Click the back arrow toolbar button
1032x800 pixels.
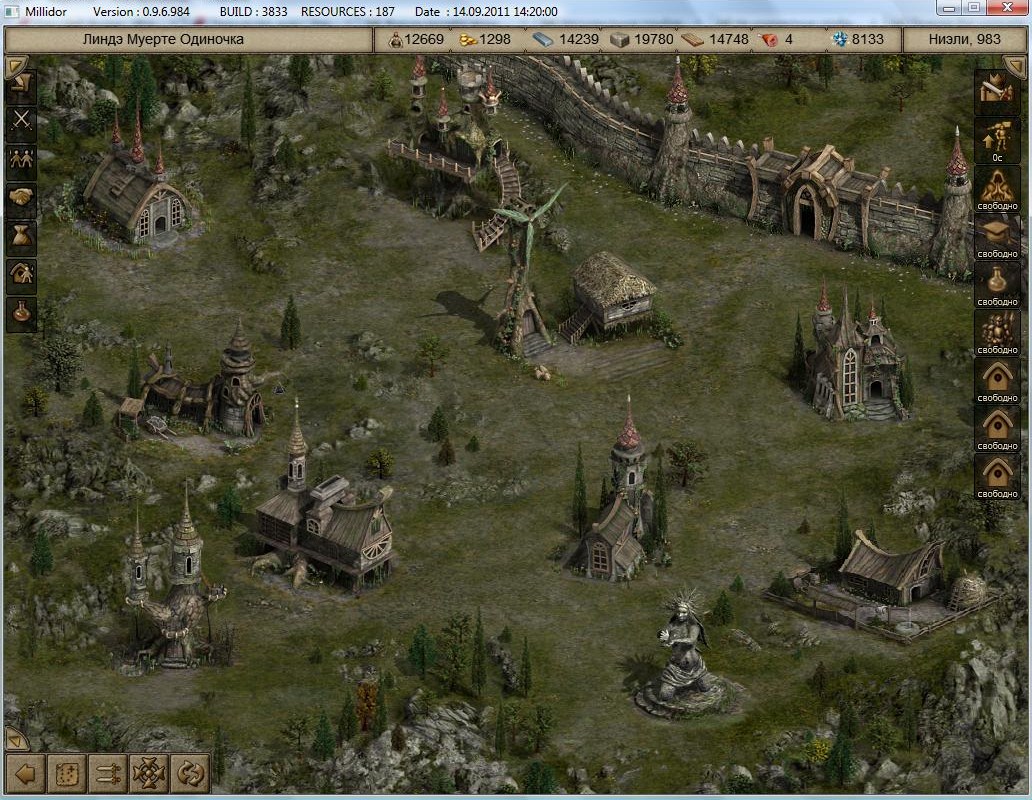tap(26, 773)
